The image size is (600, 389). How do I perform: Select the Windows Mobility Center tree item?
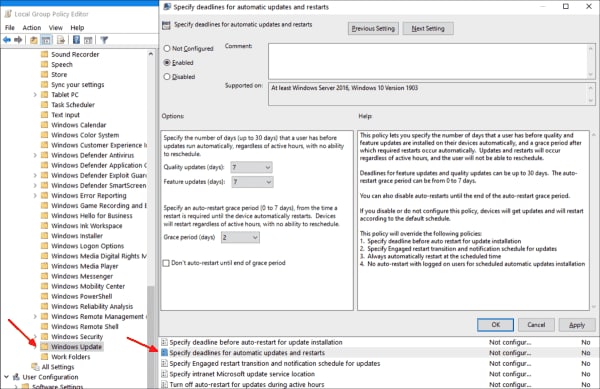[88, 286]
